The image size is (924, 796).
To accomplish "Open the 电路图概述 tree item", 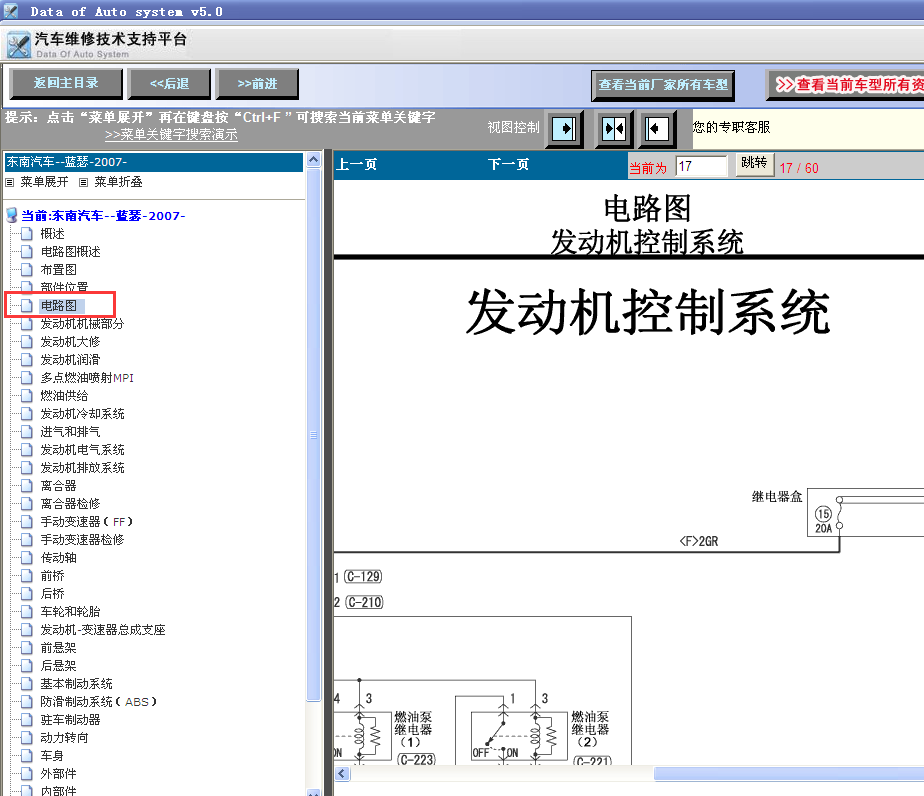I will click(x=71, y=252).
